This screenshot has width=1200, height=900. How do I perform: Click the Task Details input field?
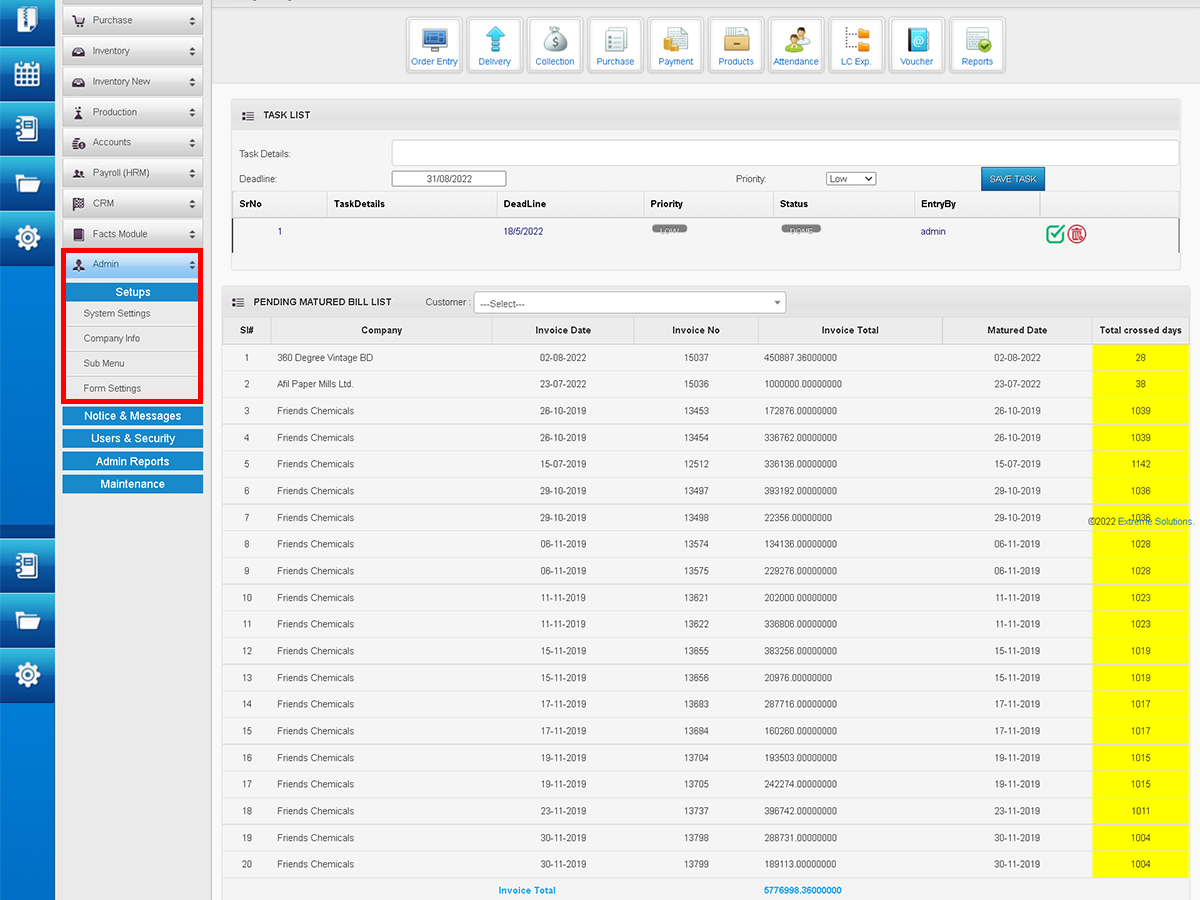pyautogui.click(x=785, y=153)
